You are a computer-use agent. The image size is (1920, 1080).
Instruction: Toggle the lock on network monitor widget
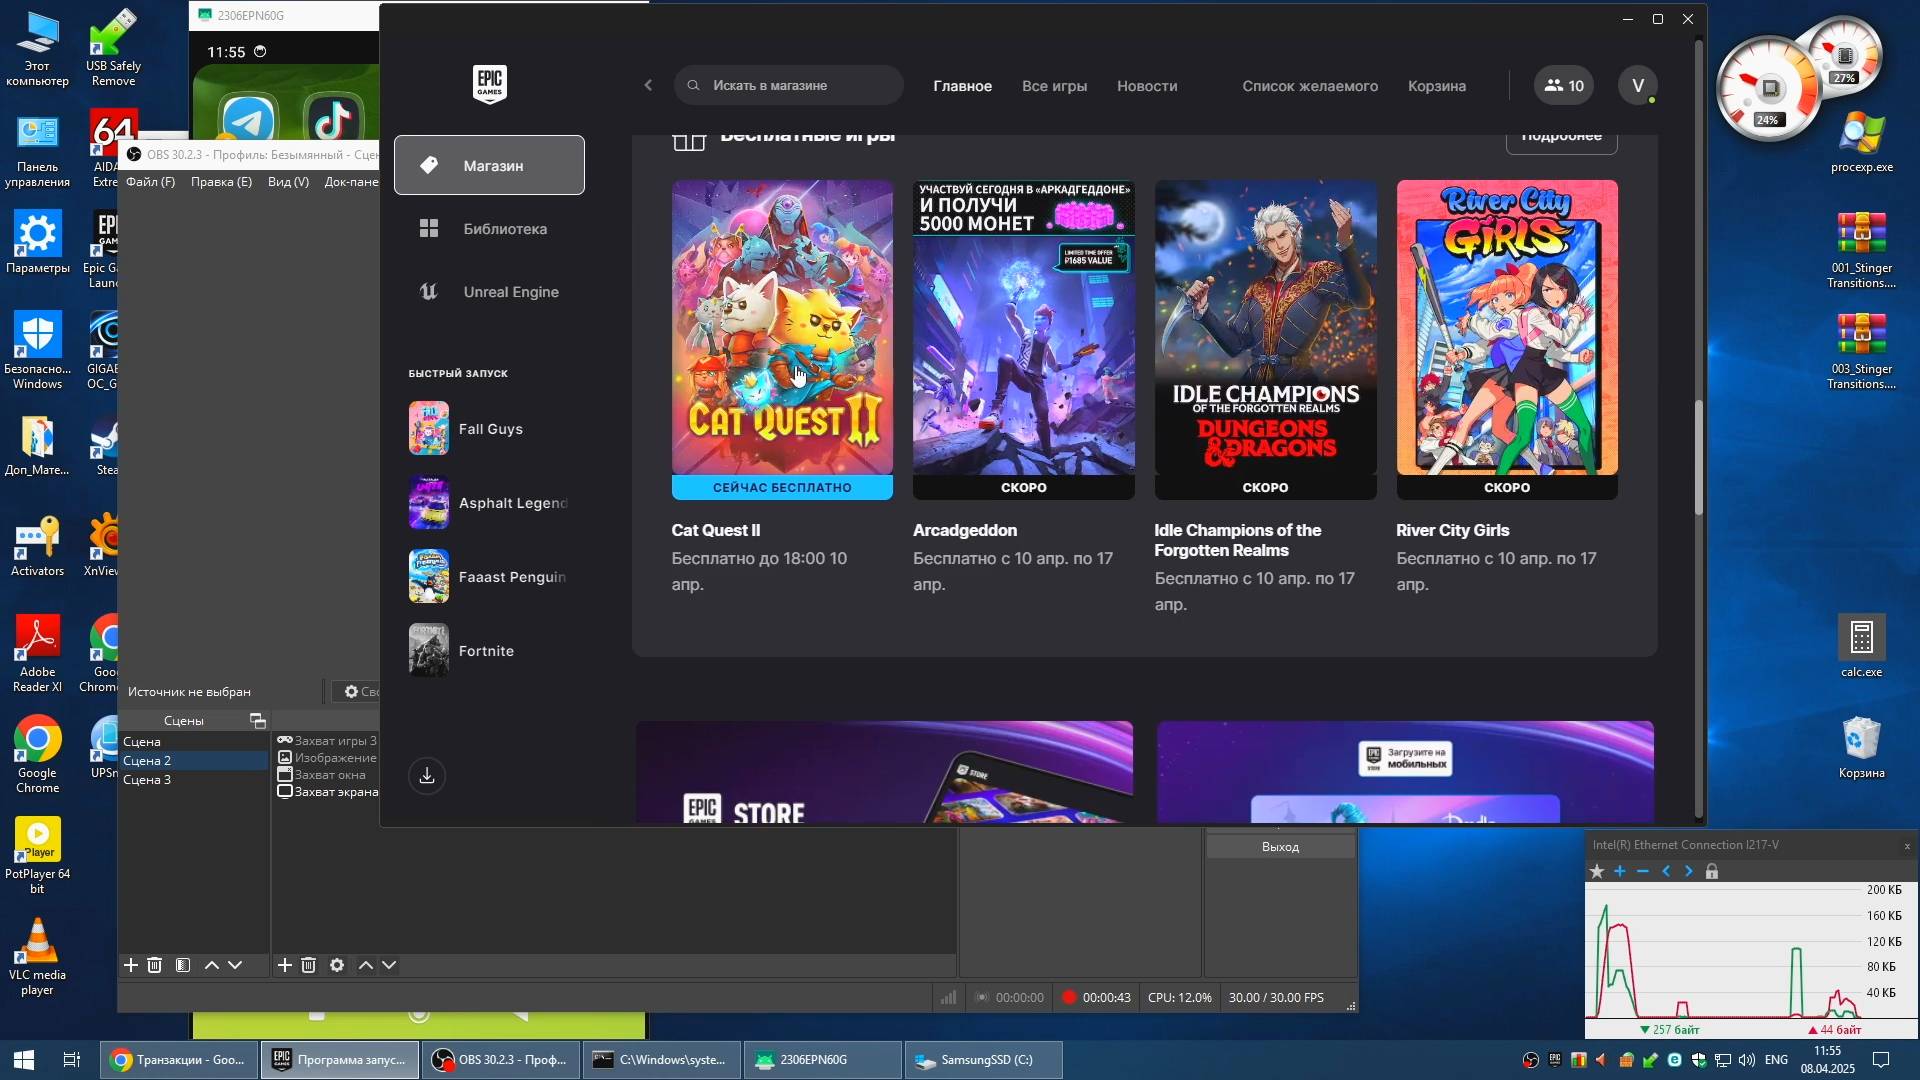pos(1712,872)
